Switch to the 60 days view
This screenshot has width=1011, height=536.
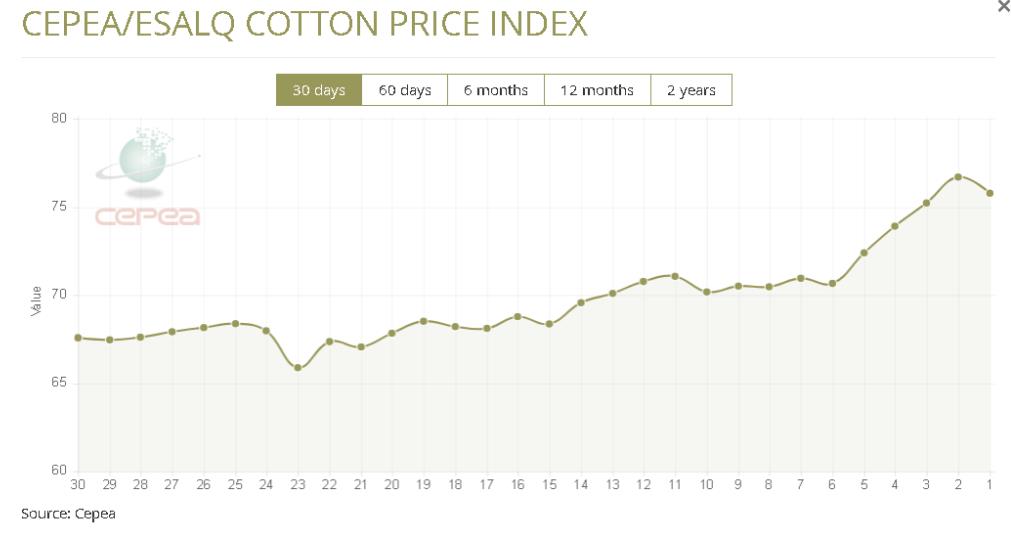[x=404, y=90]
